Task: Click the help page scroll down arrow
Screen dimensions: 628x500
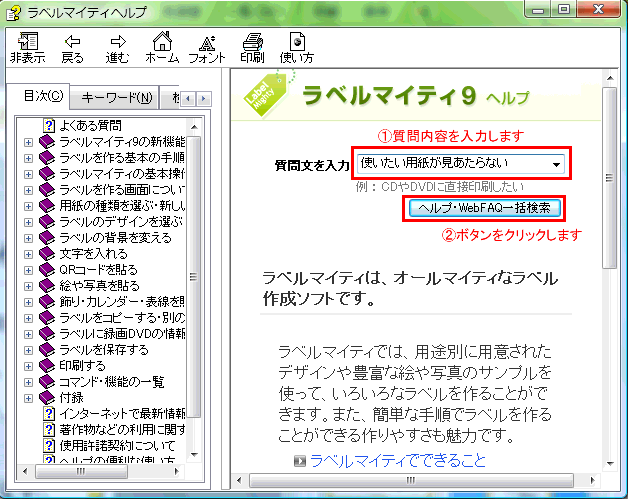Action: tap(610, 464)
